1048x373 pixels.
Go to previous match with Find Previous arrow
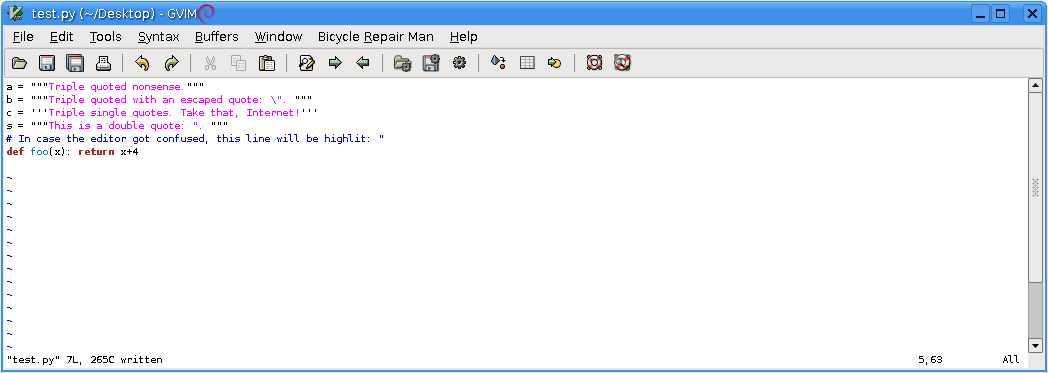363,63
